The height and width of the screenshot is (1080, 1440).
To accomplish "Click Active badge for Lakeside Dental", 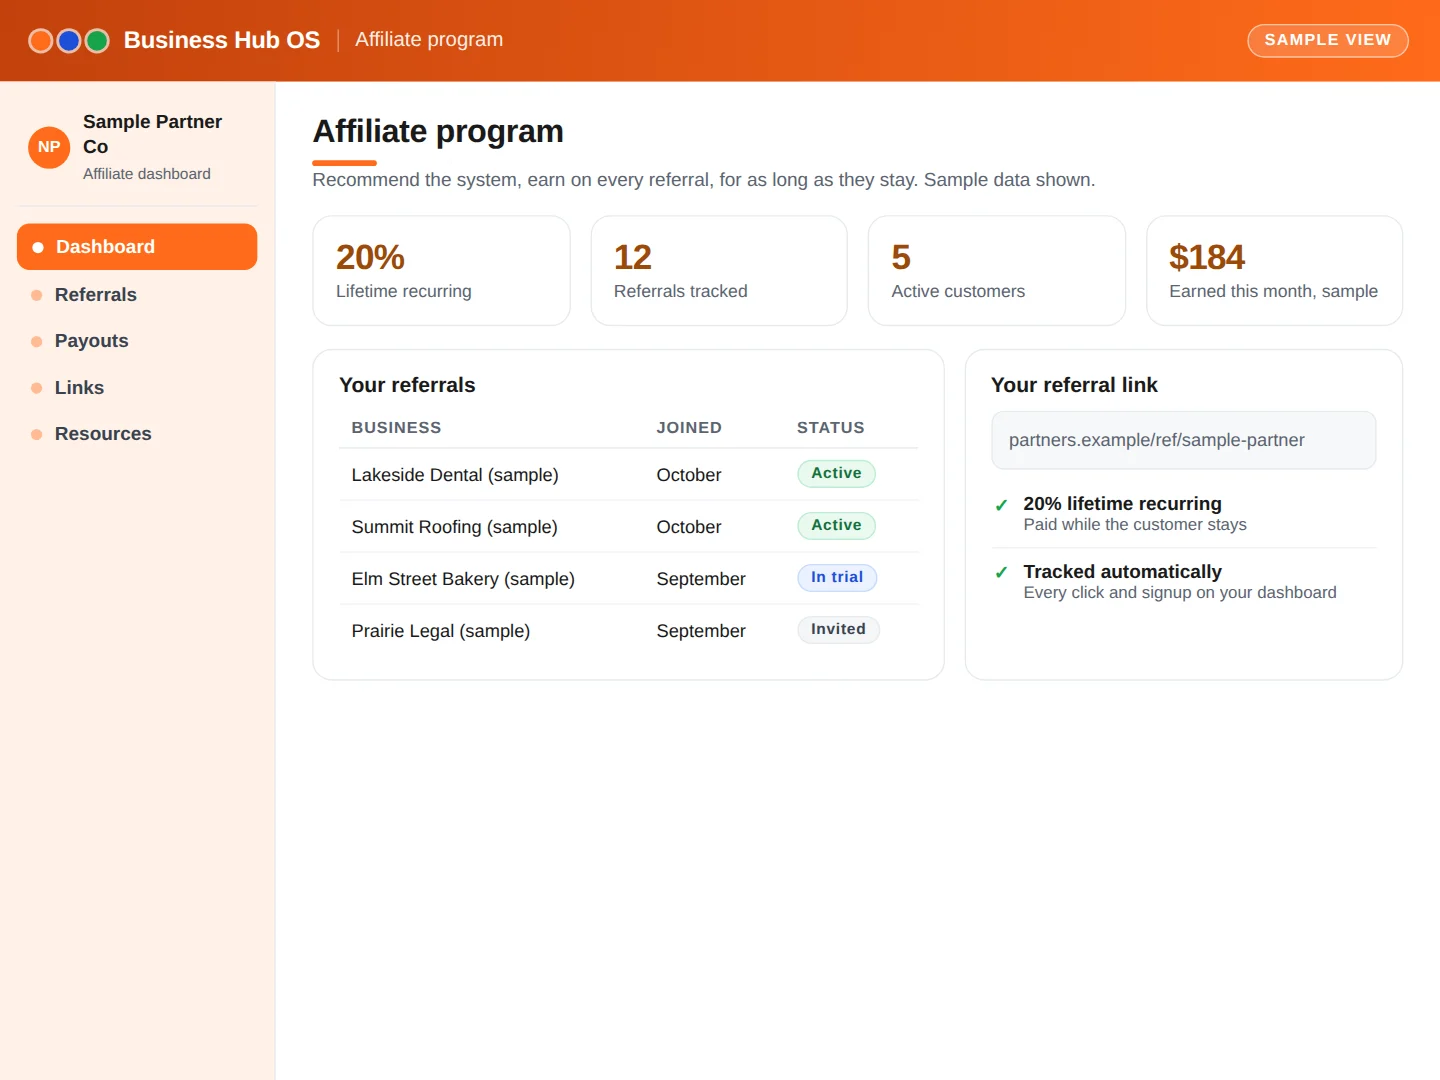I will [836, 474].
